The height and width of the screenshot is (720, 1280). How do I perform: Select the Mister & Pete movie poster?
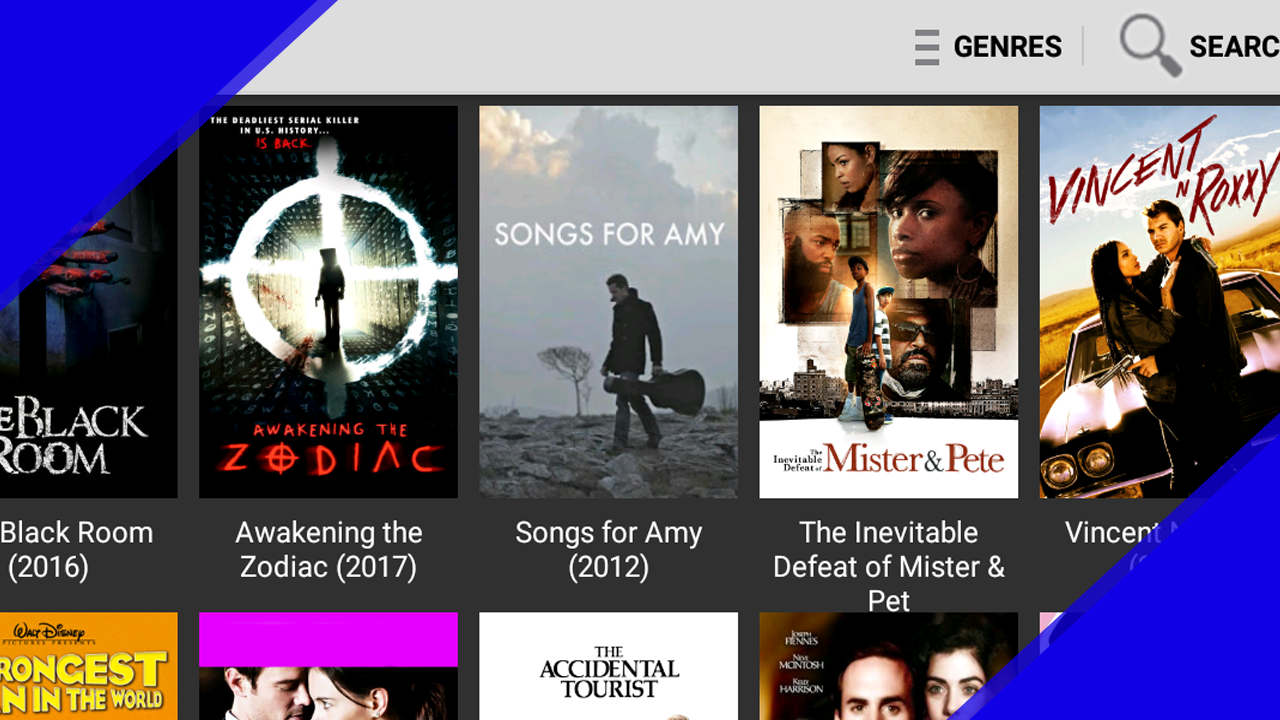(x=888, y=302)
